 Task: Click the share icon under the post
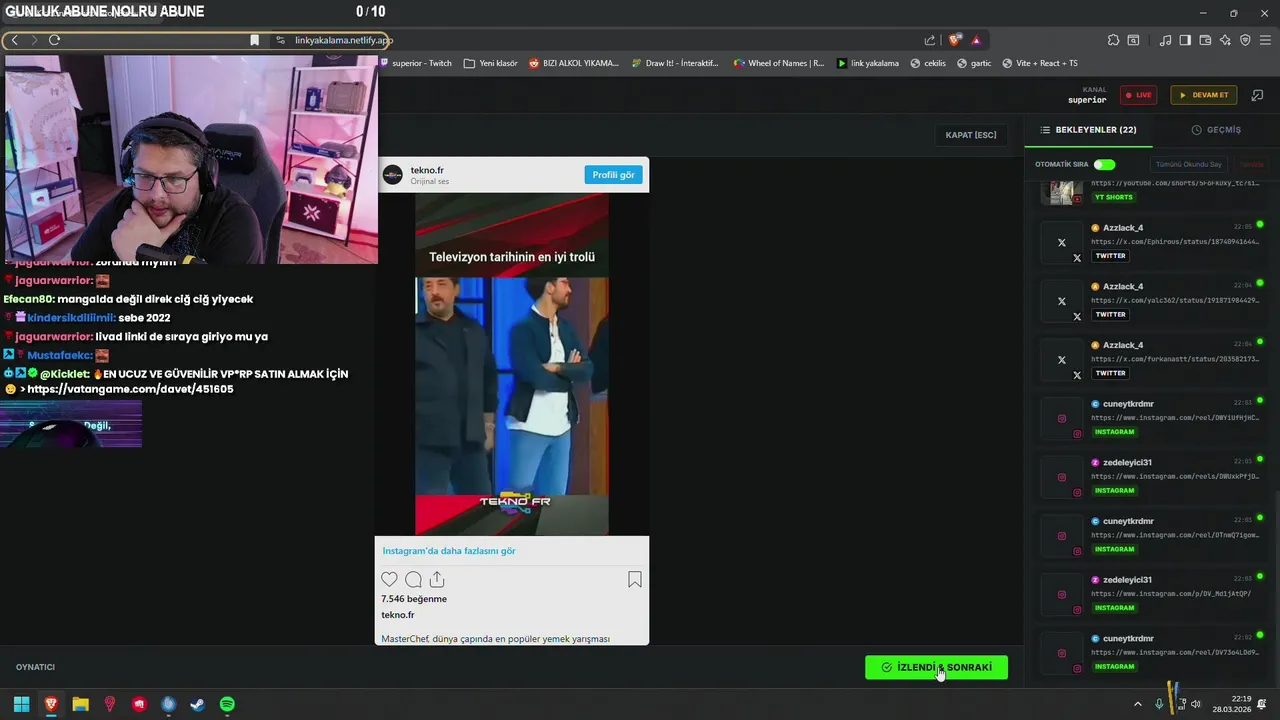437,579
